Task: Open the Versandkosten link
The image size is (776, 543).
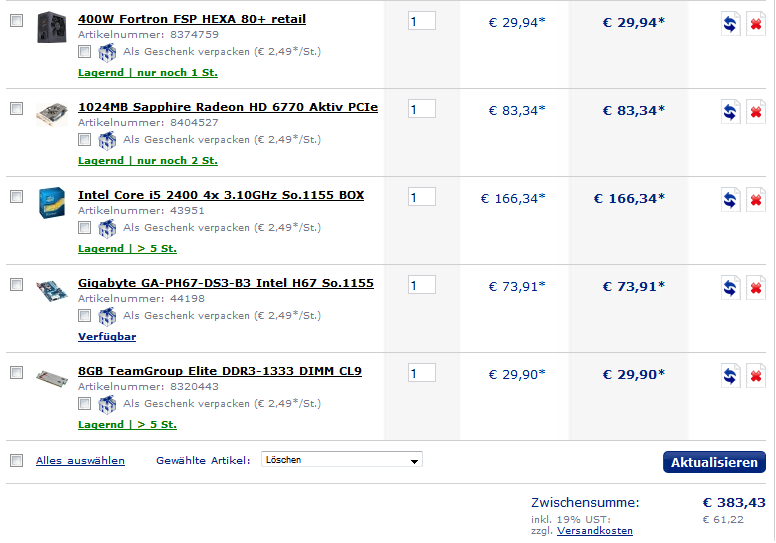Action: point(594,531)
